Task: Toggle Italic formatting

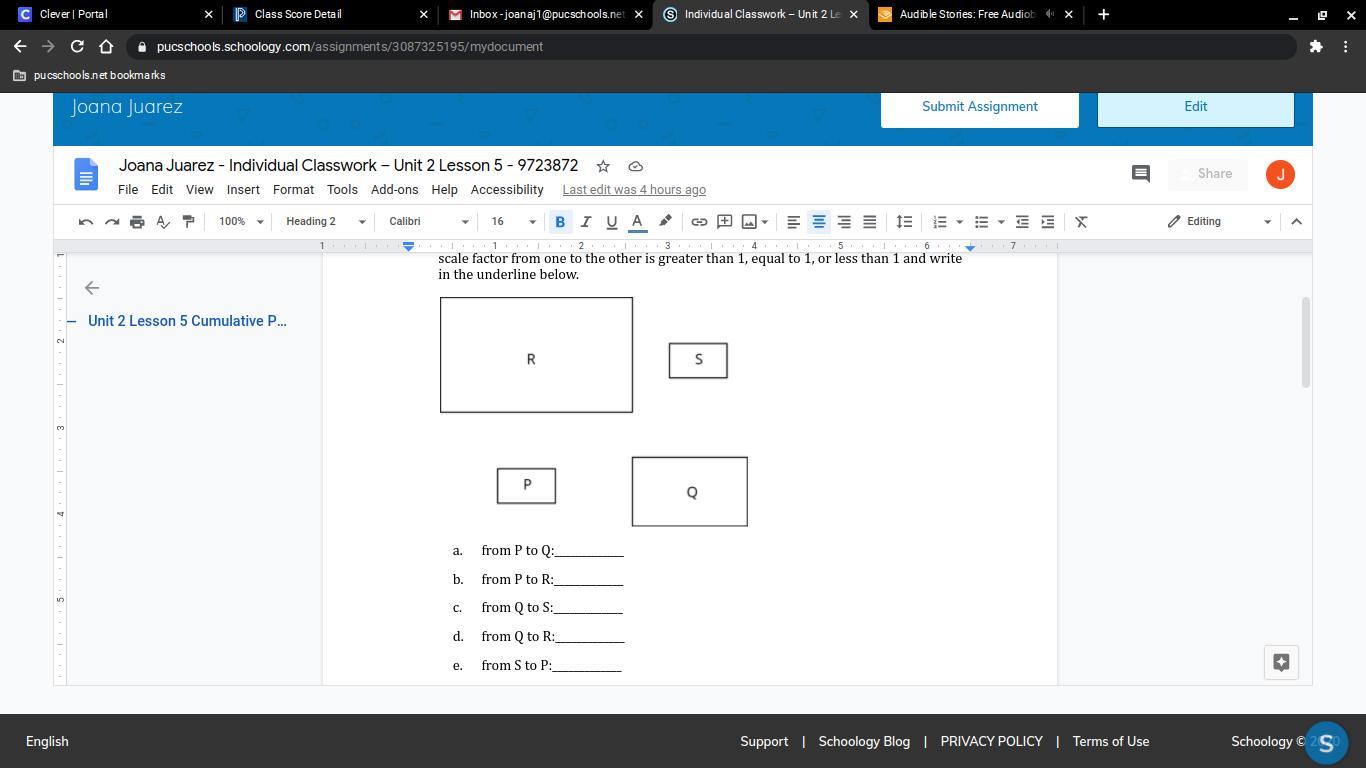Action: click(586, 222)
